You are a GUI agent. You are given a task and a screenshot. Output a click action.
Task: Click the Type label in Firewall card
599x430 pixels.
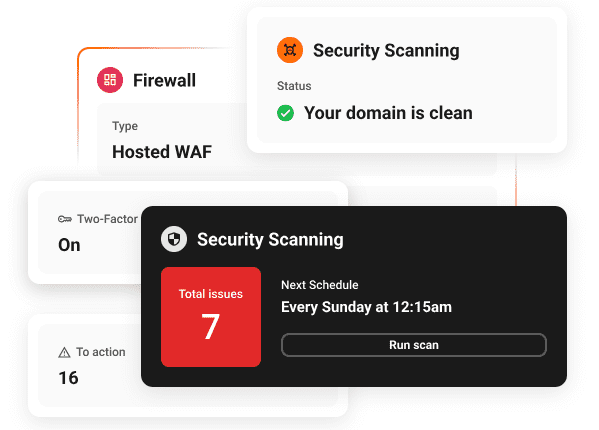click(125, 126)
